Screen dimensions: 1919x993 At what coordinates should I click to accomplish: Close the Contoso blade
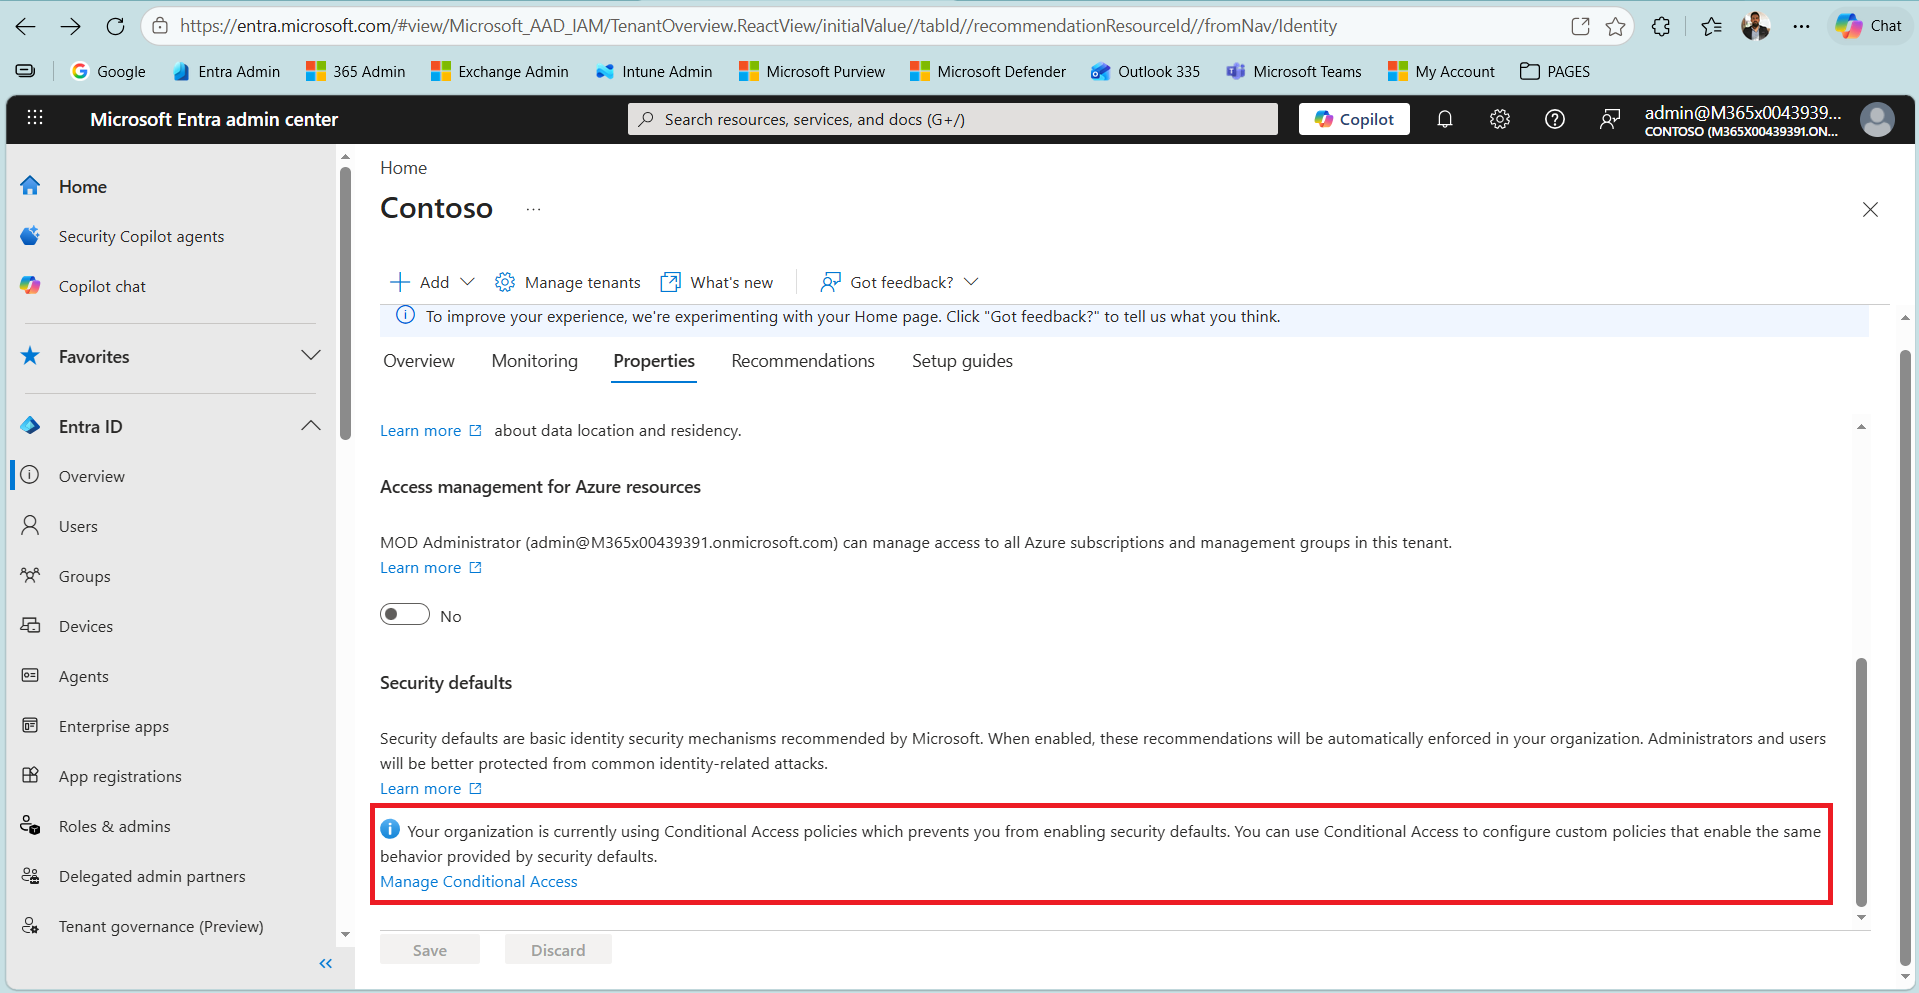1870,209
